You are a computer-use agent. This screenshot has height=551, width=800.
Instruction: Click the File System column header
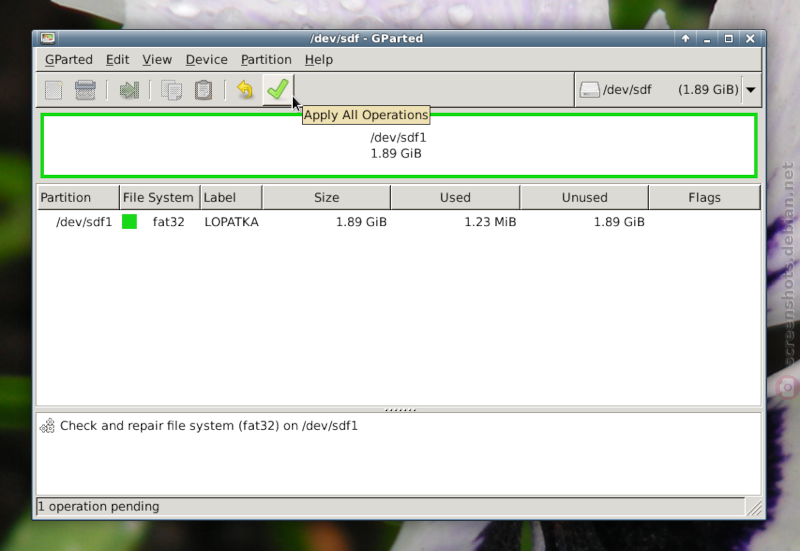(x=160, y=197)
